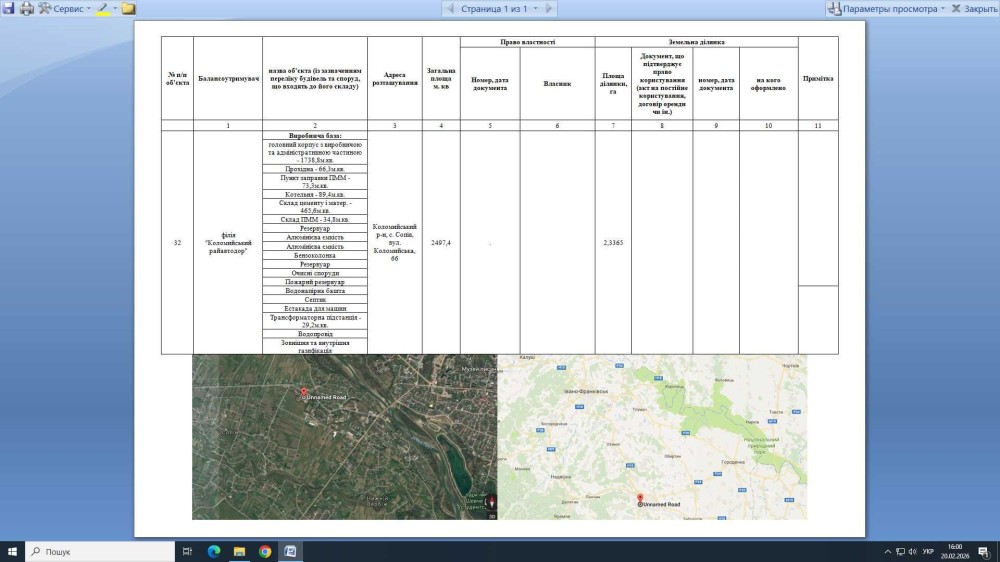
Task: Click the Print icon in toolbar
Action: point(26,8)
